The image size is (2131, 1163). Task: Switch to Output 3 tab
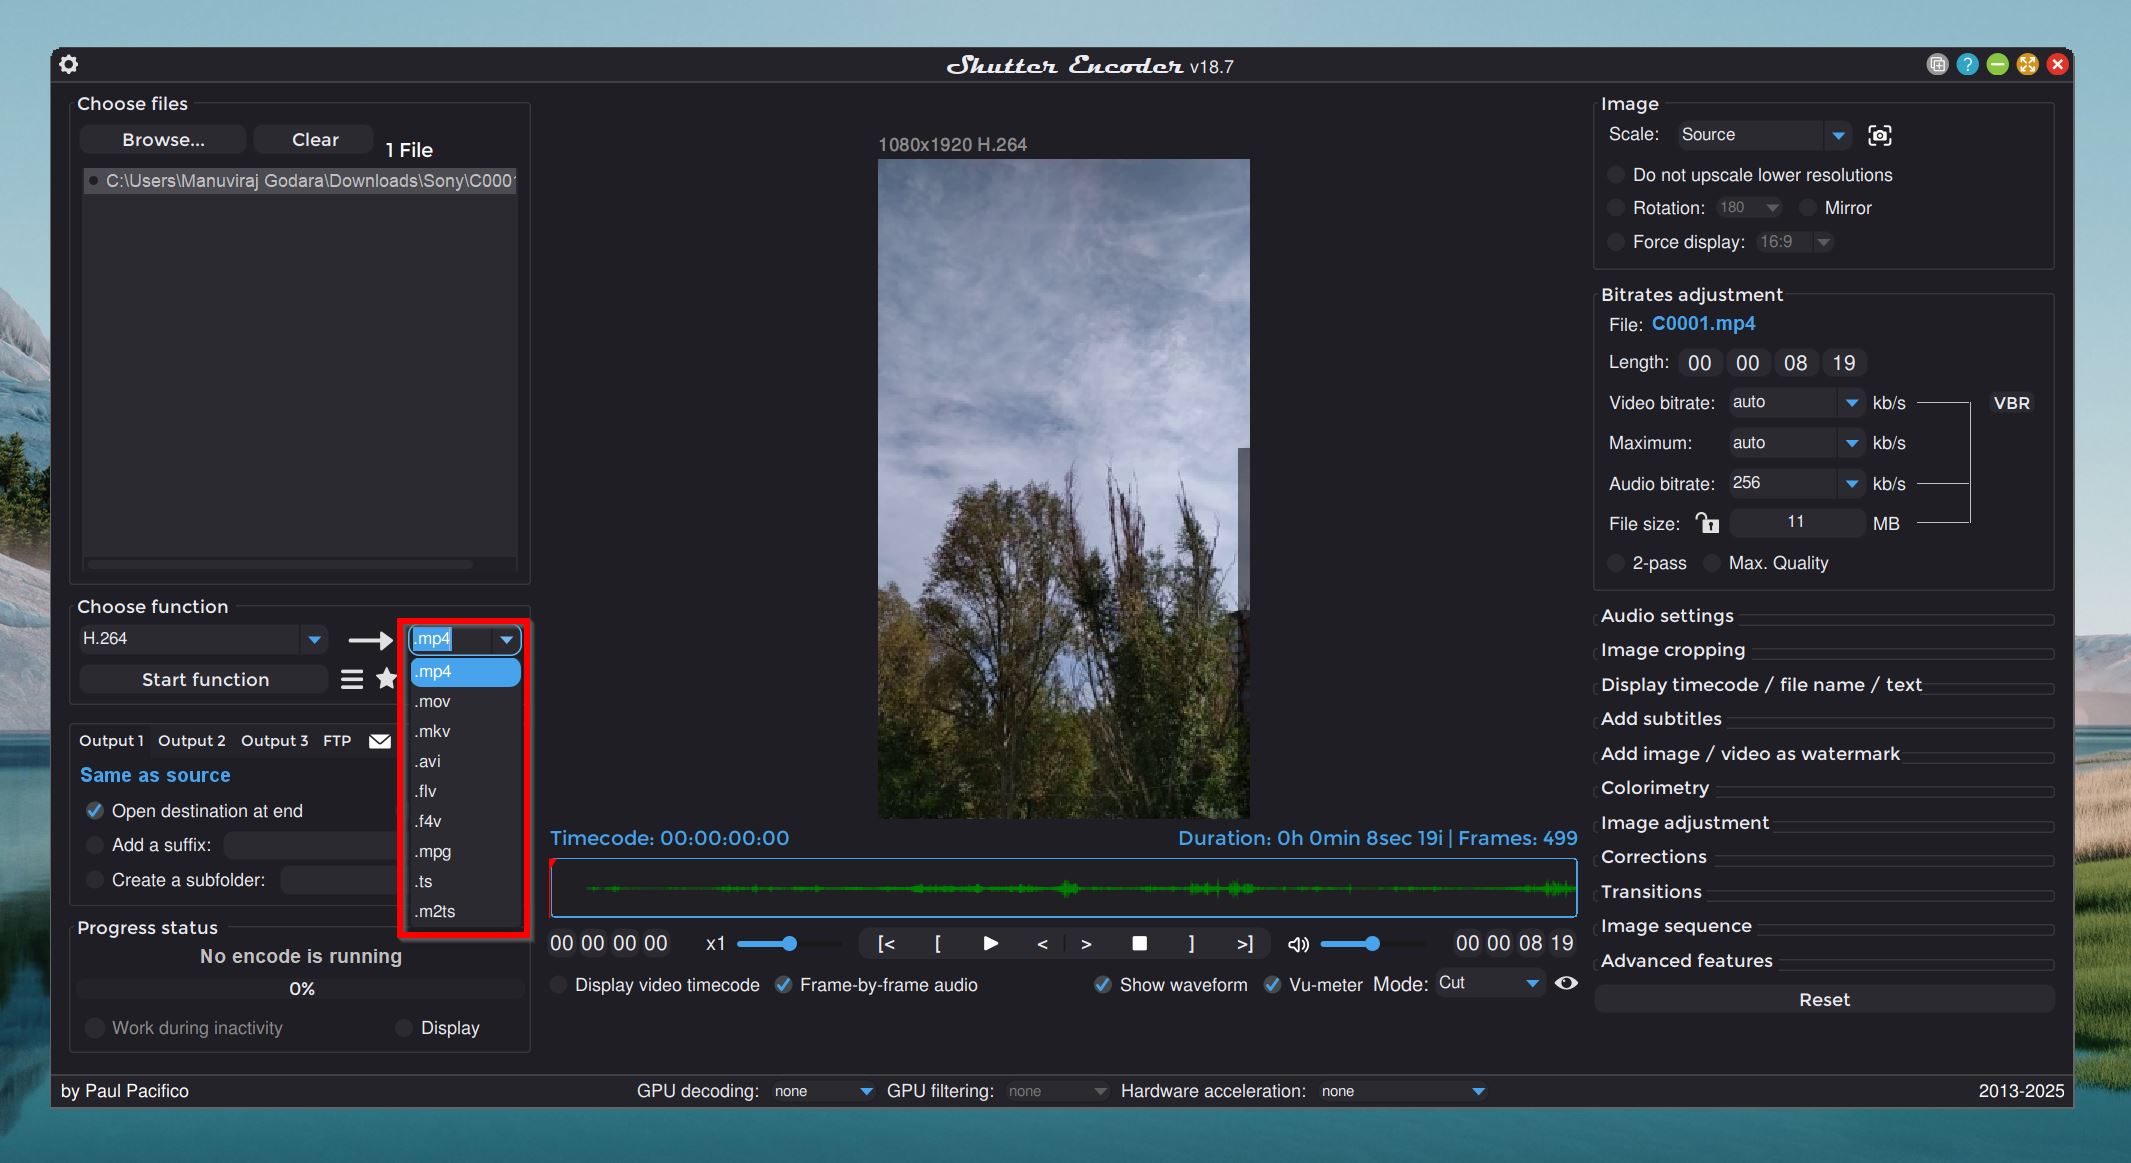274,741
